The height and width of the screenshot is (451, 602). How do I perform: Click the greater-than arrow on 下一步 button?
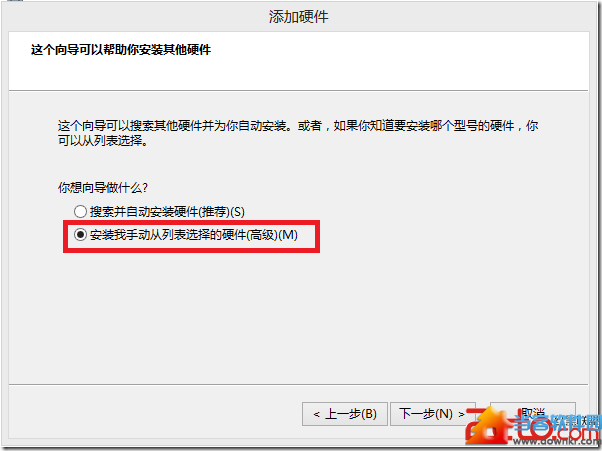[x=461, y=415]
